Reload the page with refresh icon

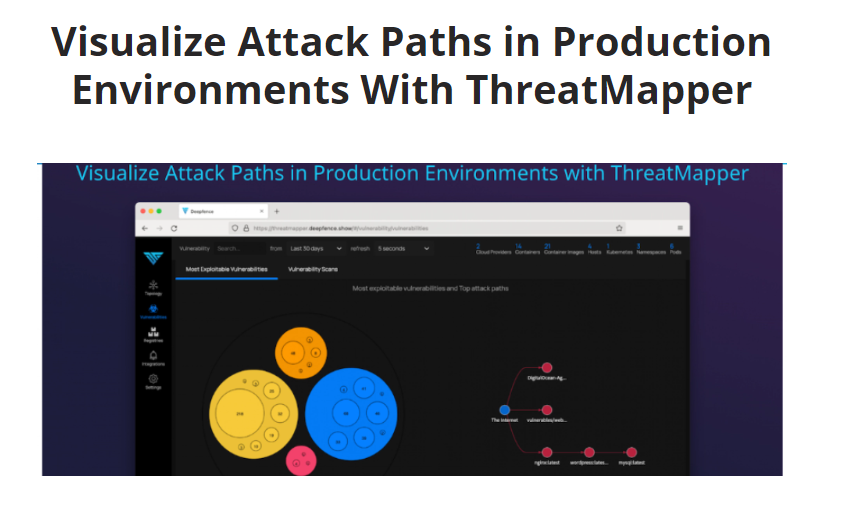point(174,228)
